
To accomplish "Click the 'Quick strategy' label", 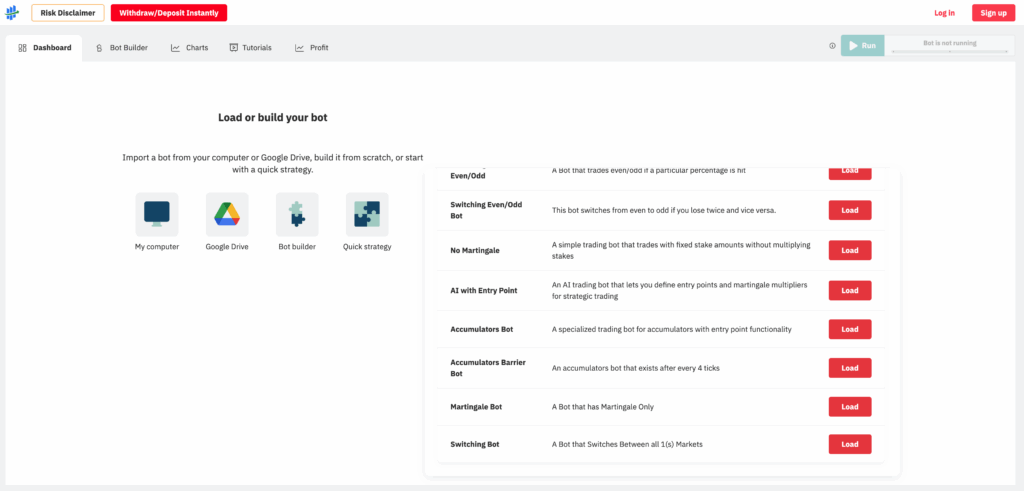I will [367, 247].
